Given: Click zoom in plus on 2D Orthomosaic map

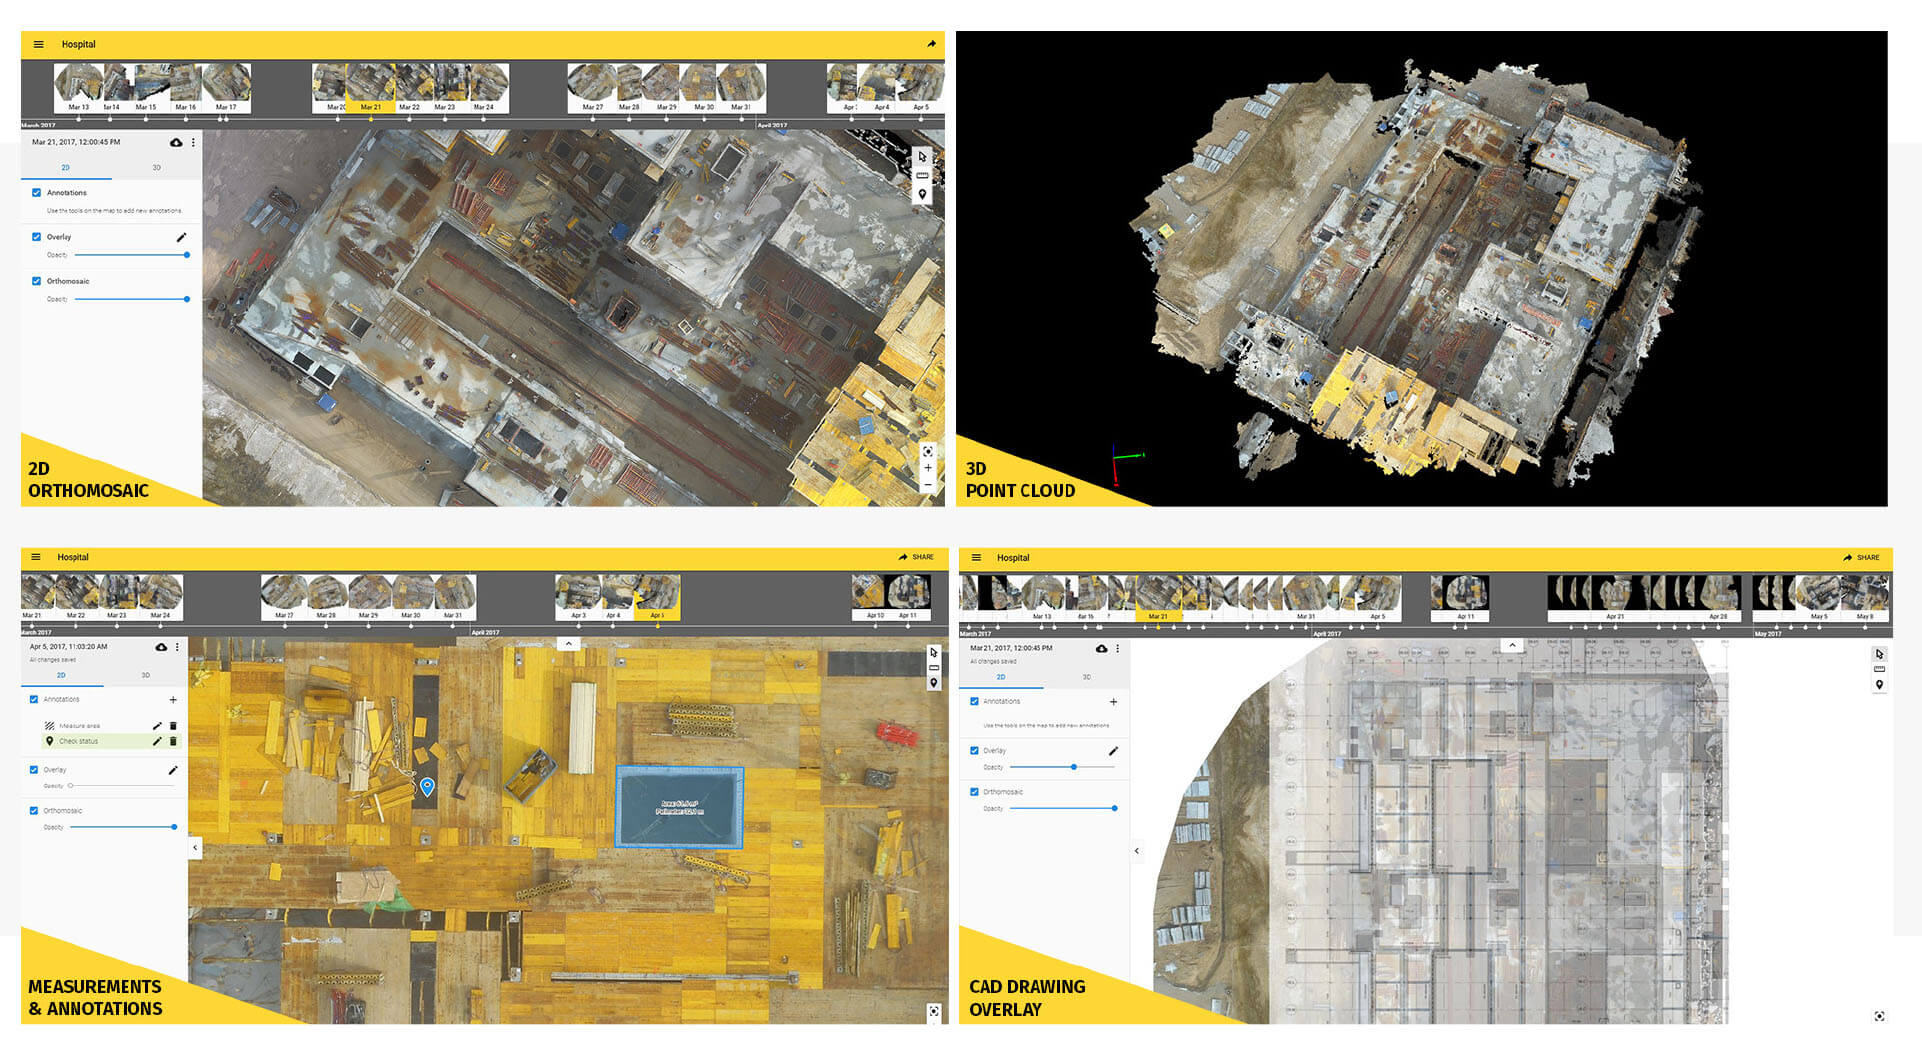Looking at the screenshot, I should [x=928, y=468].
